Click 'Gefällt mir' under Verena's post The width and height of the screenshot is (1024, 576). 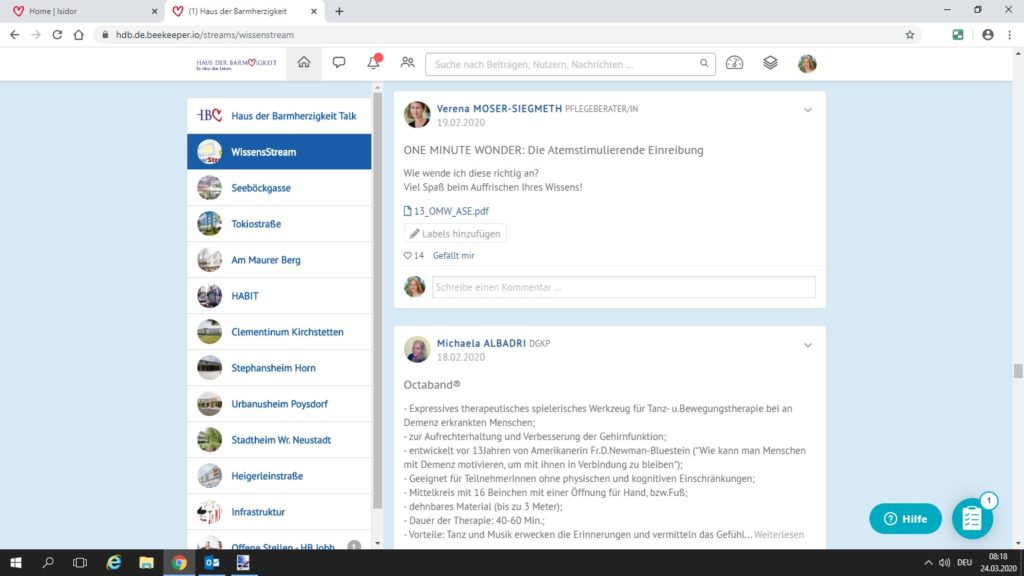click(453, 256)
